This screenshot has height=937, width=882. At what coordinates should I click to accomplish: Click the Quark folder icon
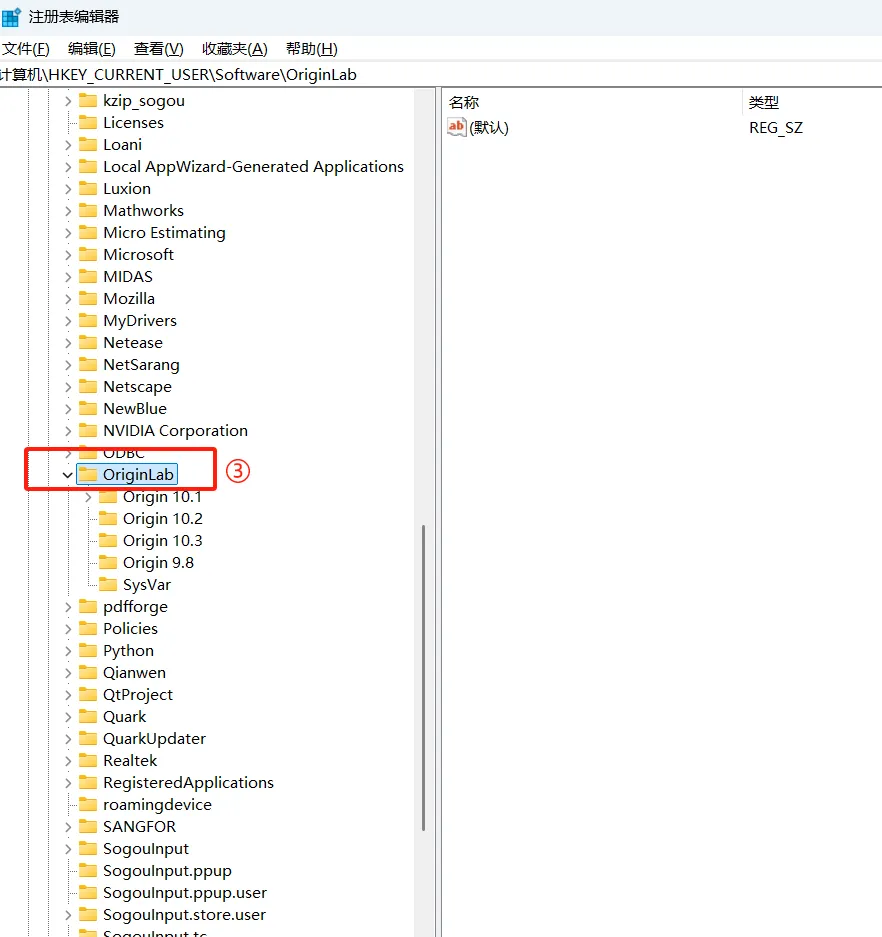pos(88,716)
